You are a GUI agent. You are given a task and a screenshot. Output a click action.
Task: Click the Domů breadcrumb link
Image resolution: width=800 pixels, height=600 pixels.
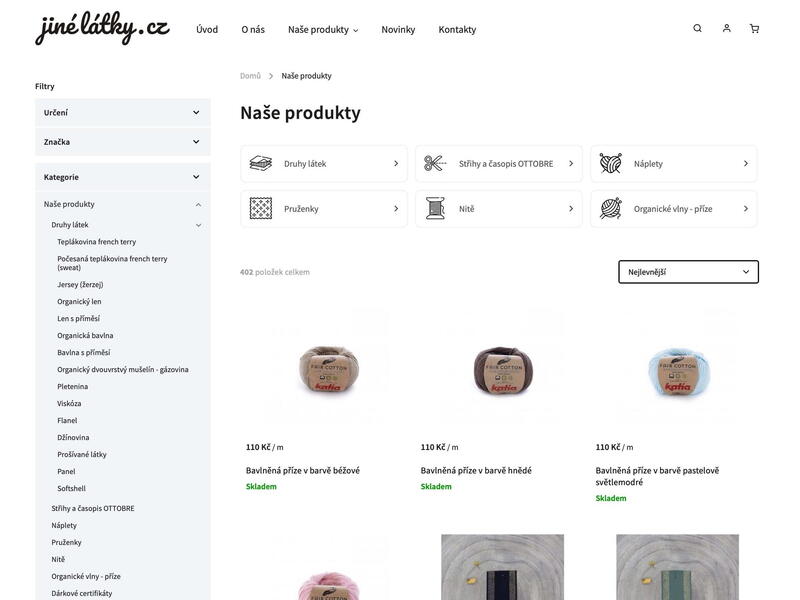pyautogui.click(x=250, y=76)
